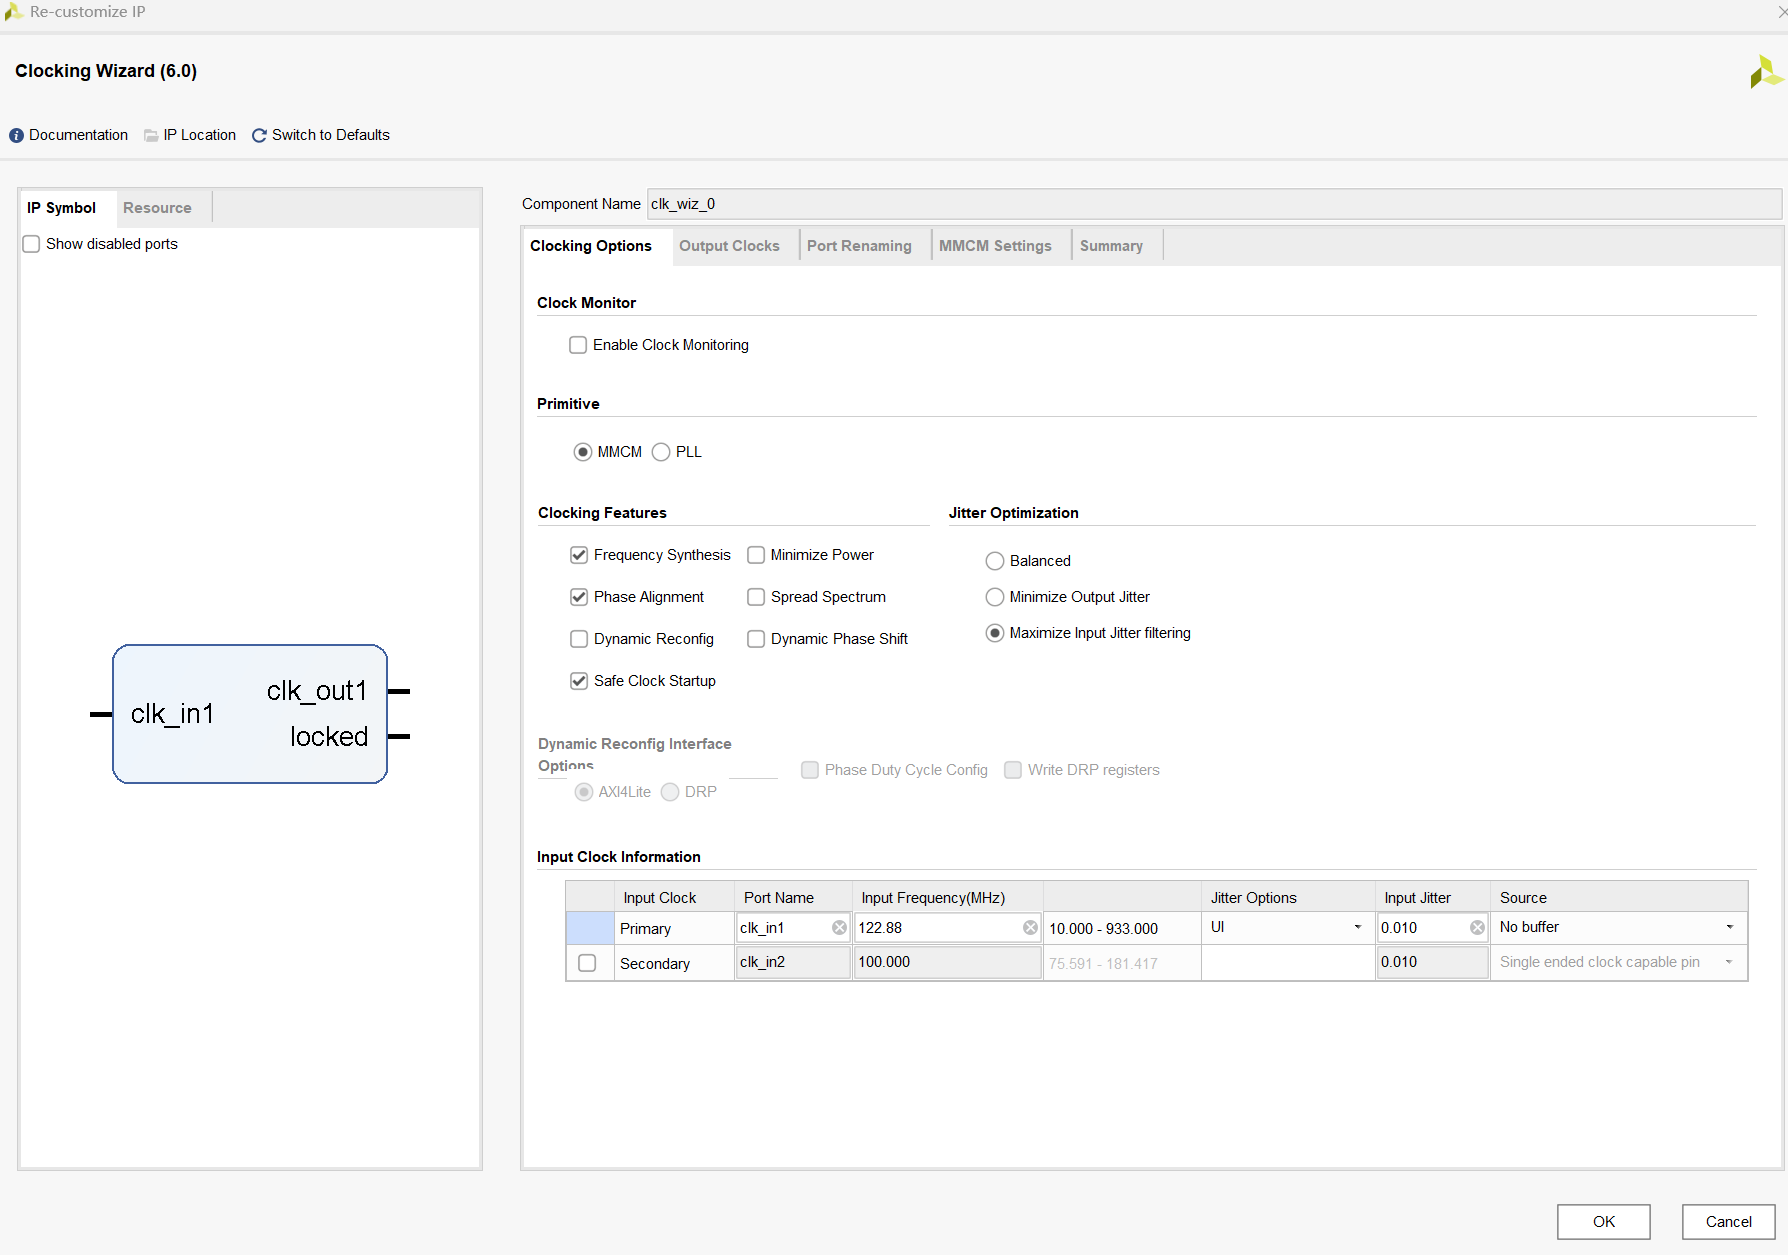Clear the clk_in1 port name field

[839, 928]
